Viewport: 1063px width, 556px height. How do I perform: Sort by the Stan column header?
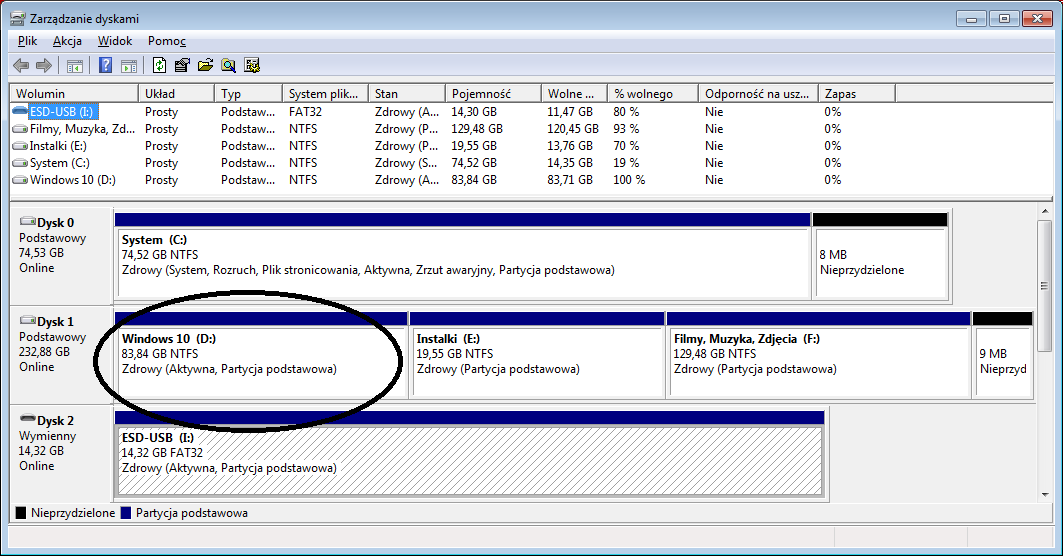pyautogui.click(x=407, y=94)
